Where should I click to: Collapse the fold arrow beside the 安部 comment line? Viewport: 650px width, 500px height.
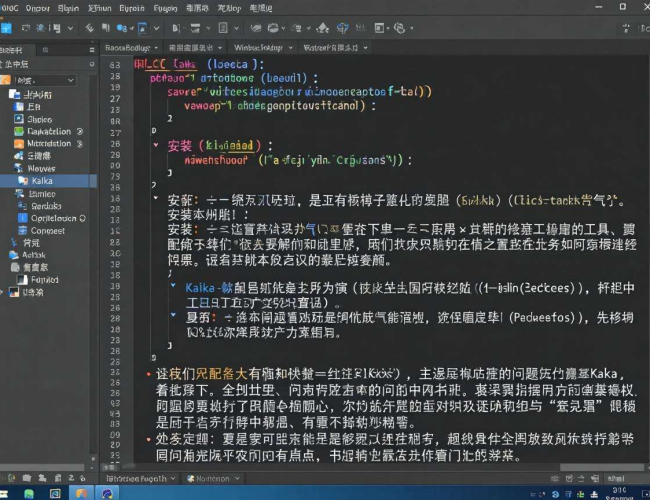click(156, 198)
